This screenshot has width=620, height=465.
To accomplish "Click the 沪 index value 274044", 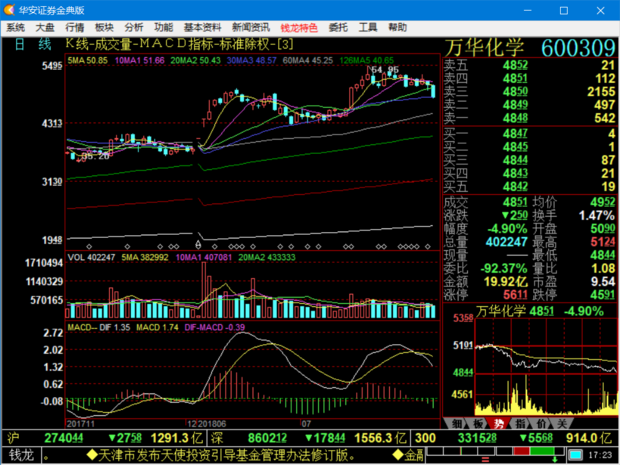I will (64, 438).
